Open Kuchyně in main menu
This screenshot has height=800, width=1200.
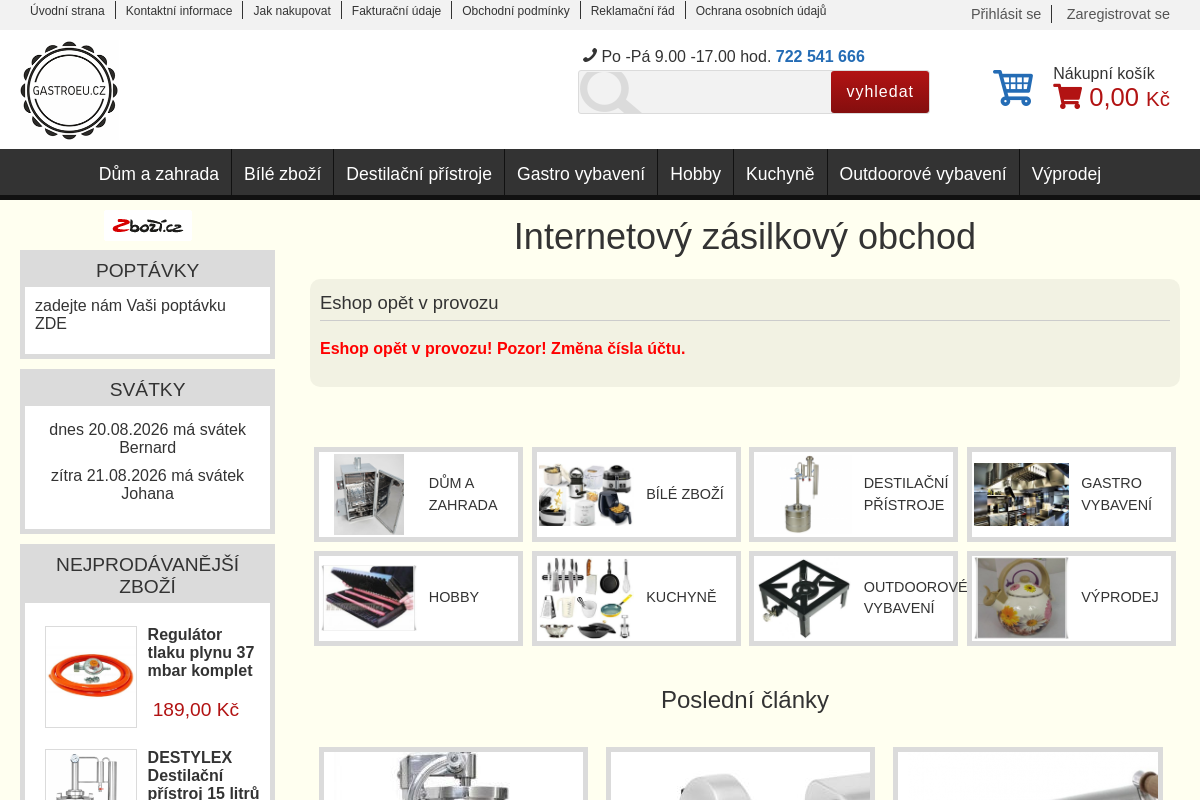pos(780,174)
